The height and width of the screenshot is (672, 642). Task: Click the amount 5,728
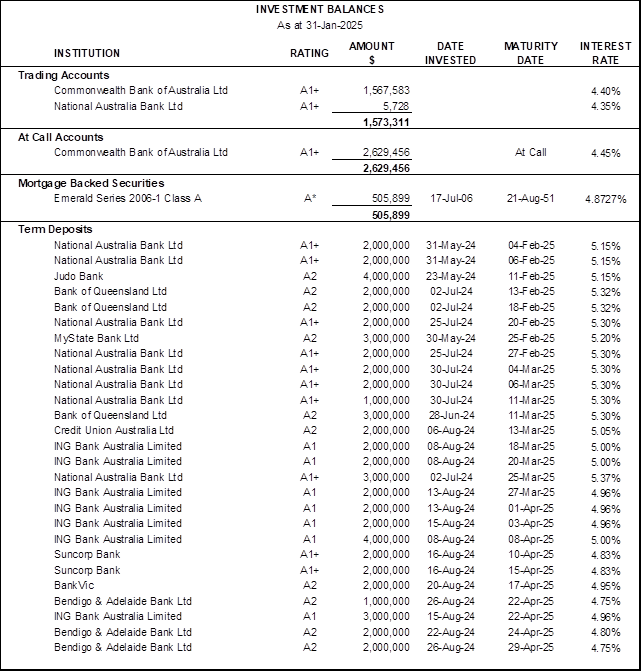(x=396, y=106)
